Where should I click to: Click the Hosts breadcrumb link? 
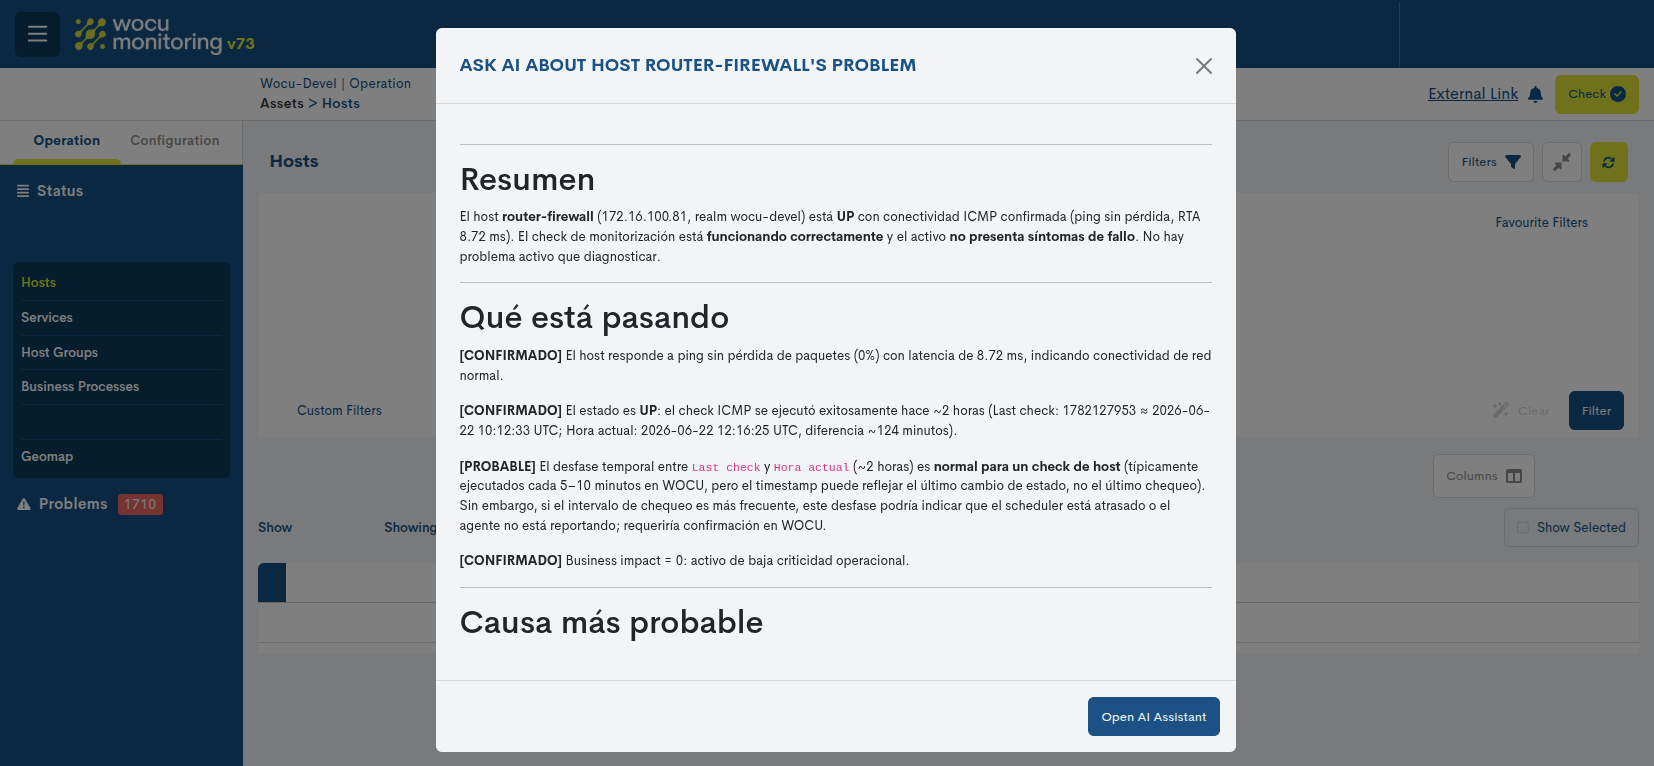coord(341,104)
